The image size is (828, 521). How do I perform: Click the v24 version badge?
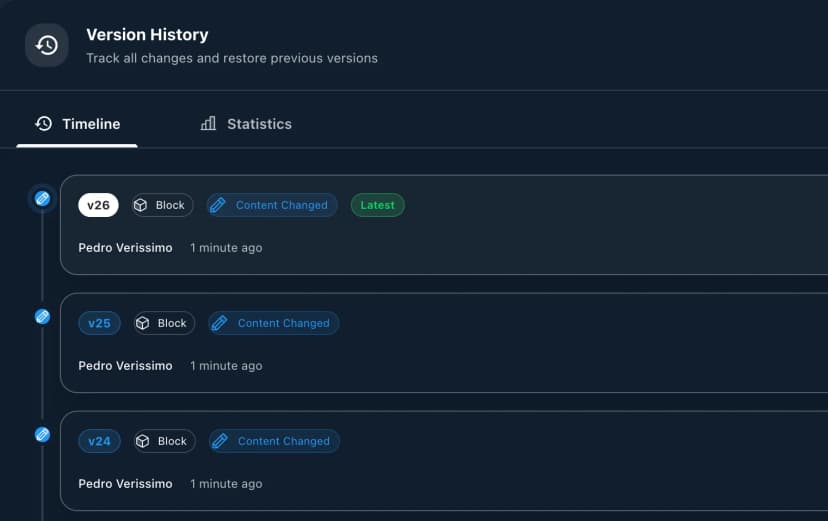(99, 441)
